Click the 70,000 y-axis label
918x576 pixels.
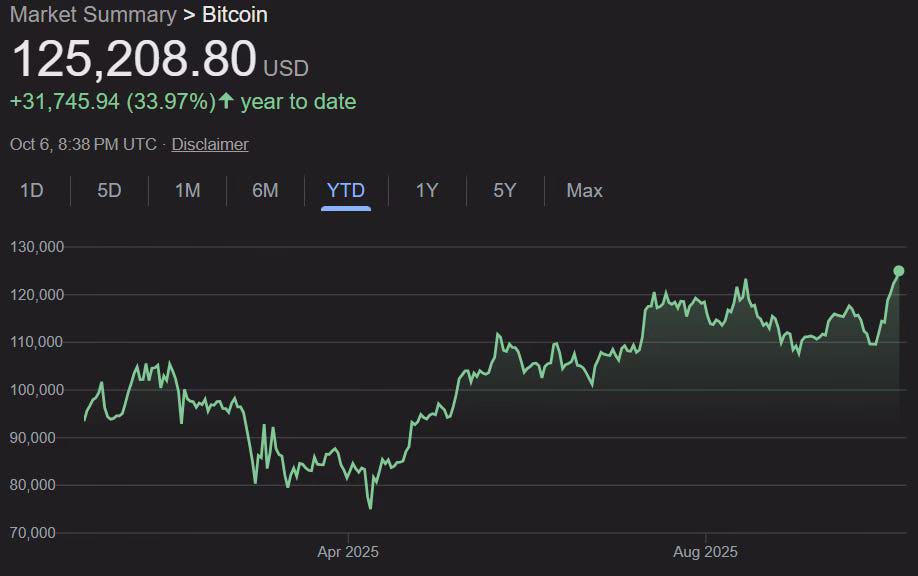(x=33, y=533)
